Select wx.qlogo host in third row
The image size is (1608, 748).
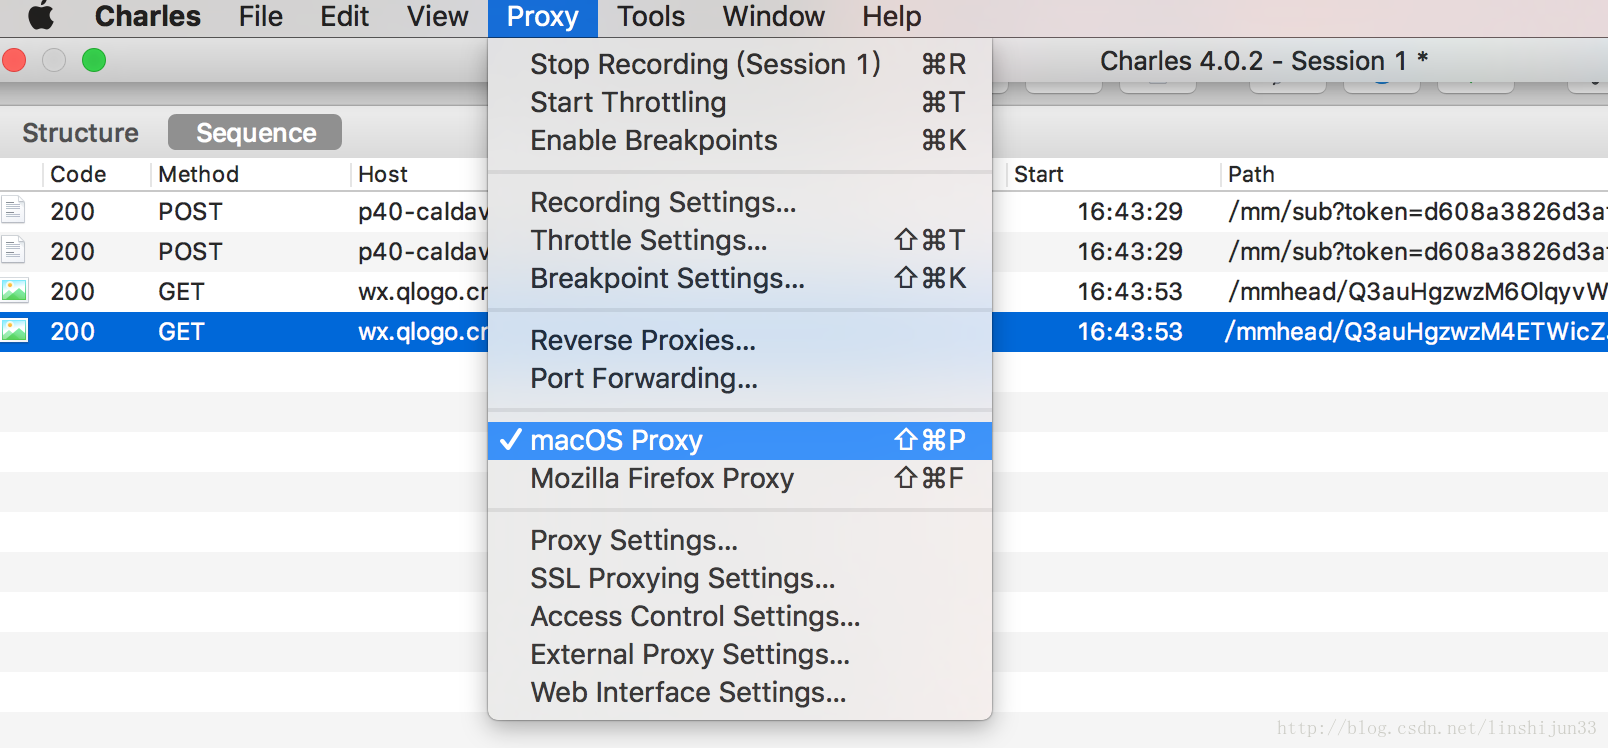point(423,292)
